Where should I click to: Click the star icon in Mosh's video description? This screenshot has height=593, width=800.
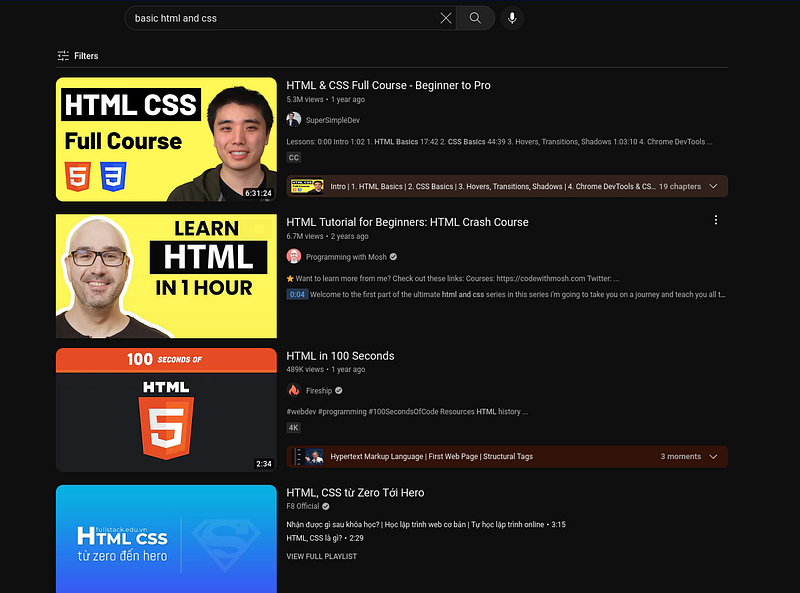(x=290, y=279)
